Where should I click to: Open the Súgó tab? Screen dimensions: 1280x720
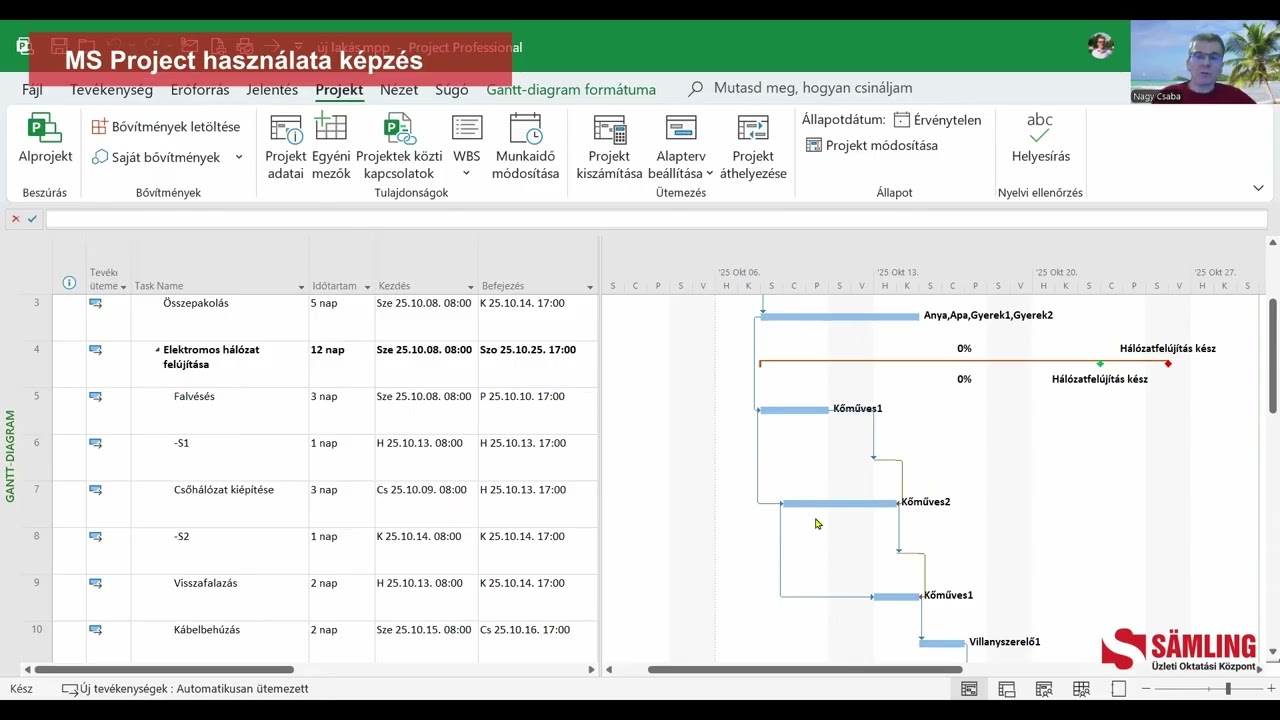[451, 89]
